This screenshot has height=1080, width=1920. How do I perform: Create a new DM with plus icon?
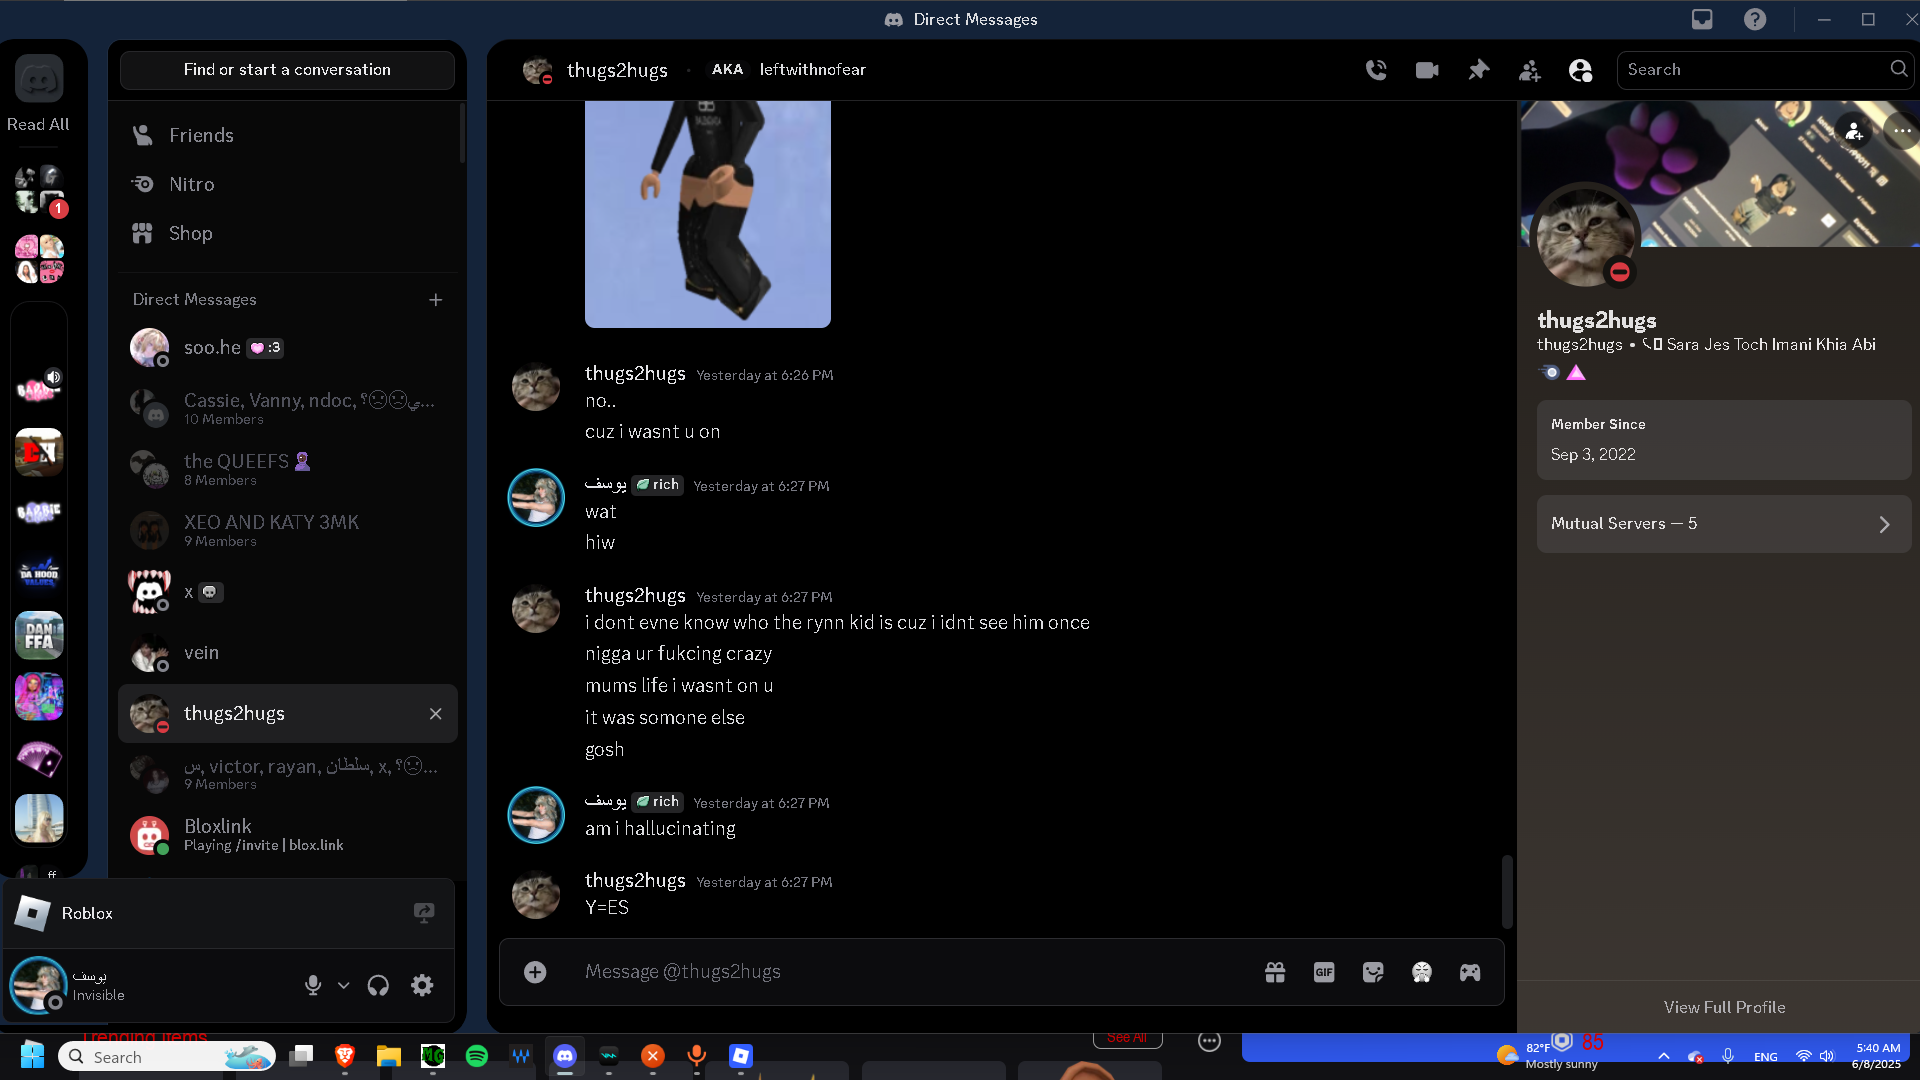[x=435, y=300]
